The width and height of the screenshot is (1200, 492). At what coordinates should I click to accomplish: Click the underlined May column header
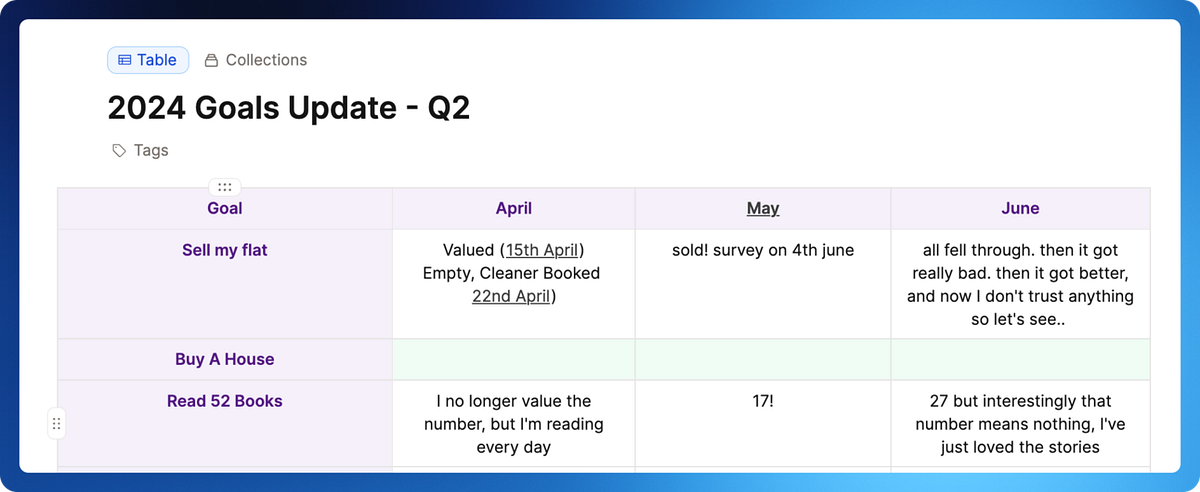pos(763,208)
